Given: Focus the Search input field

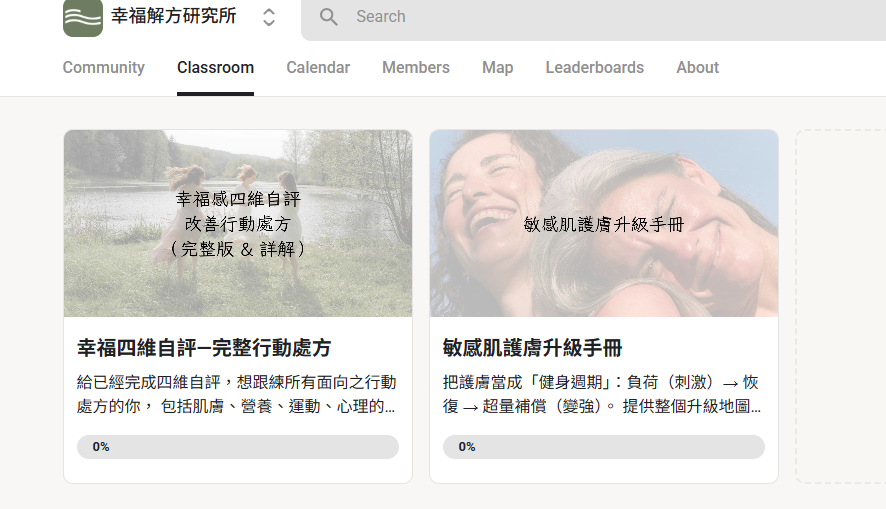Looking at the screenshot, I should click(593, 17).
